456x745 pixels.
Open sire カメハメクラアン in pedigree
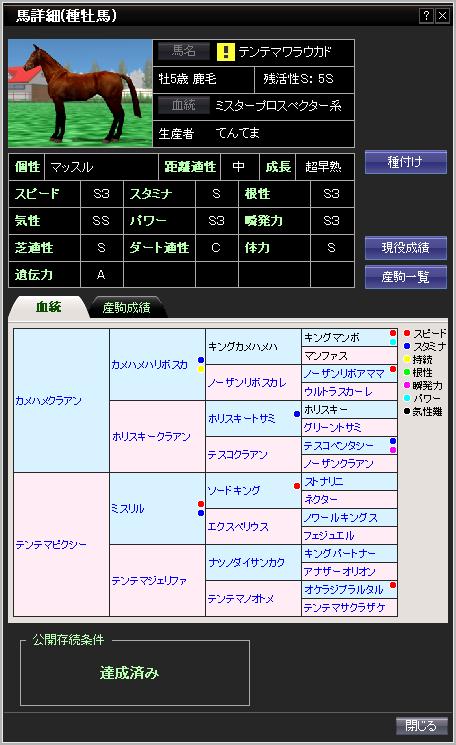click(48, 401)
